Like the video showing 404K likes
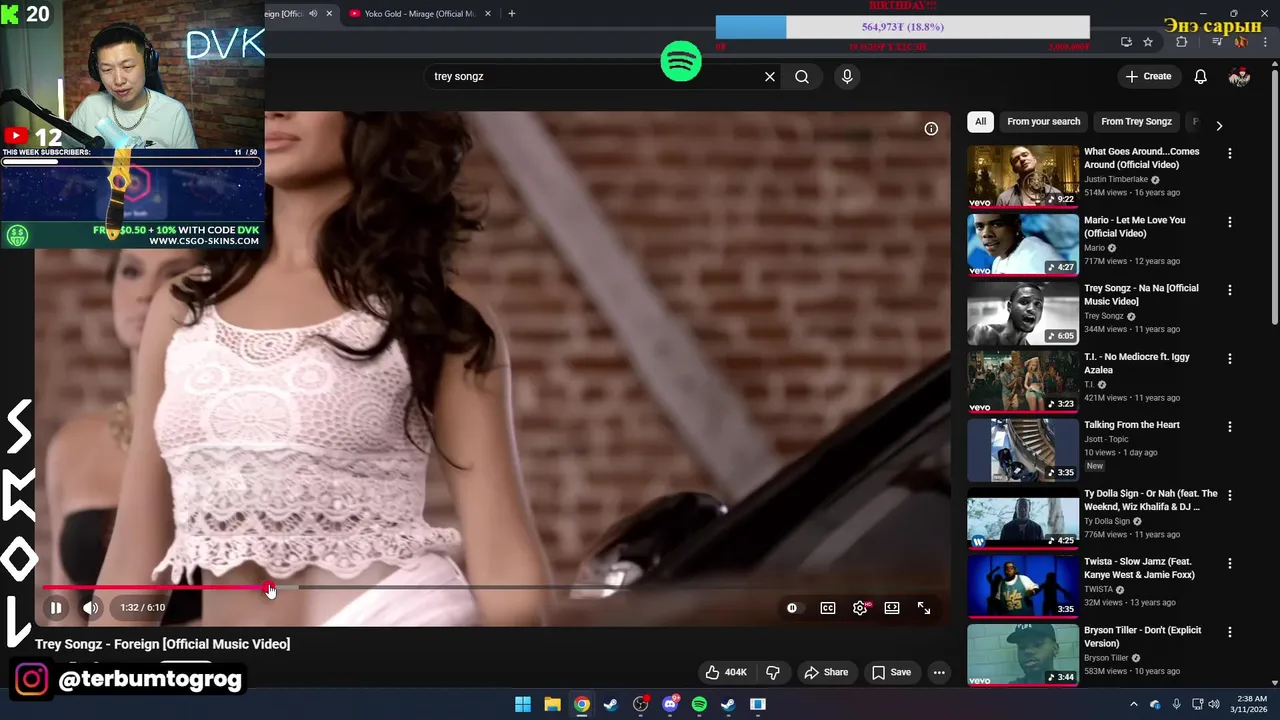Image resolution: width=1280 pixels, height=720 pixels. [x=726, y=672]
